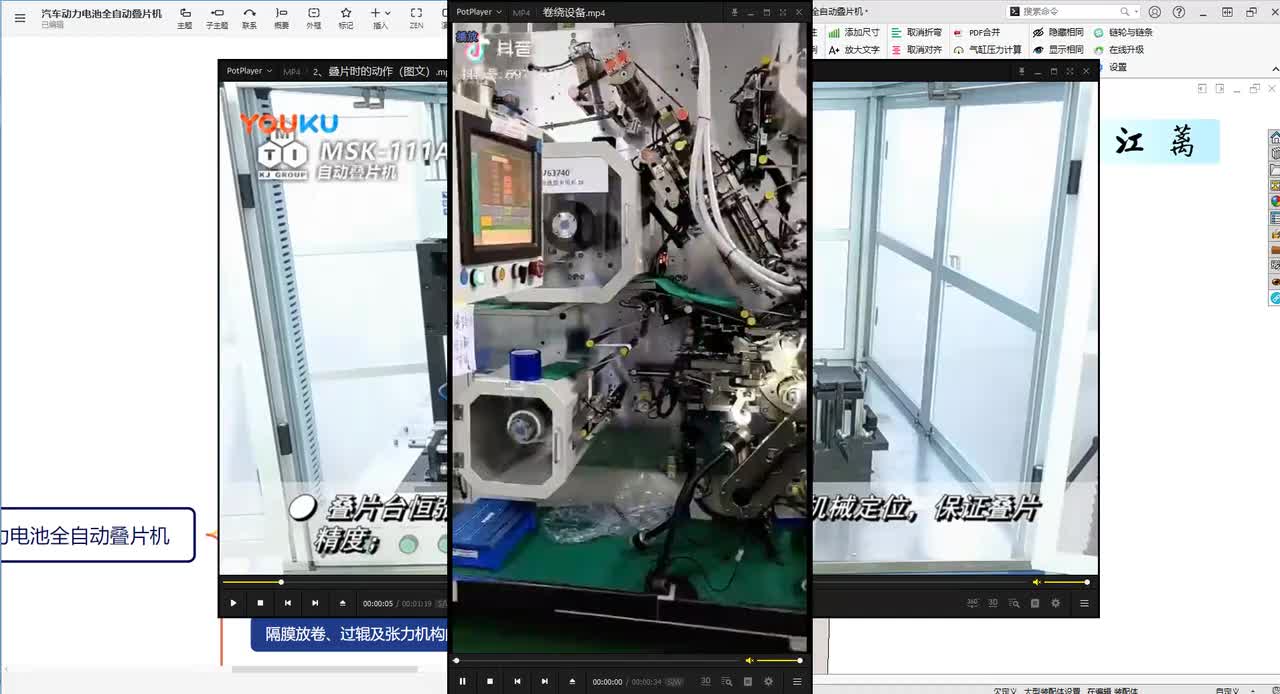Open front player playlist menu icon

coord(797,681)
